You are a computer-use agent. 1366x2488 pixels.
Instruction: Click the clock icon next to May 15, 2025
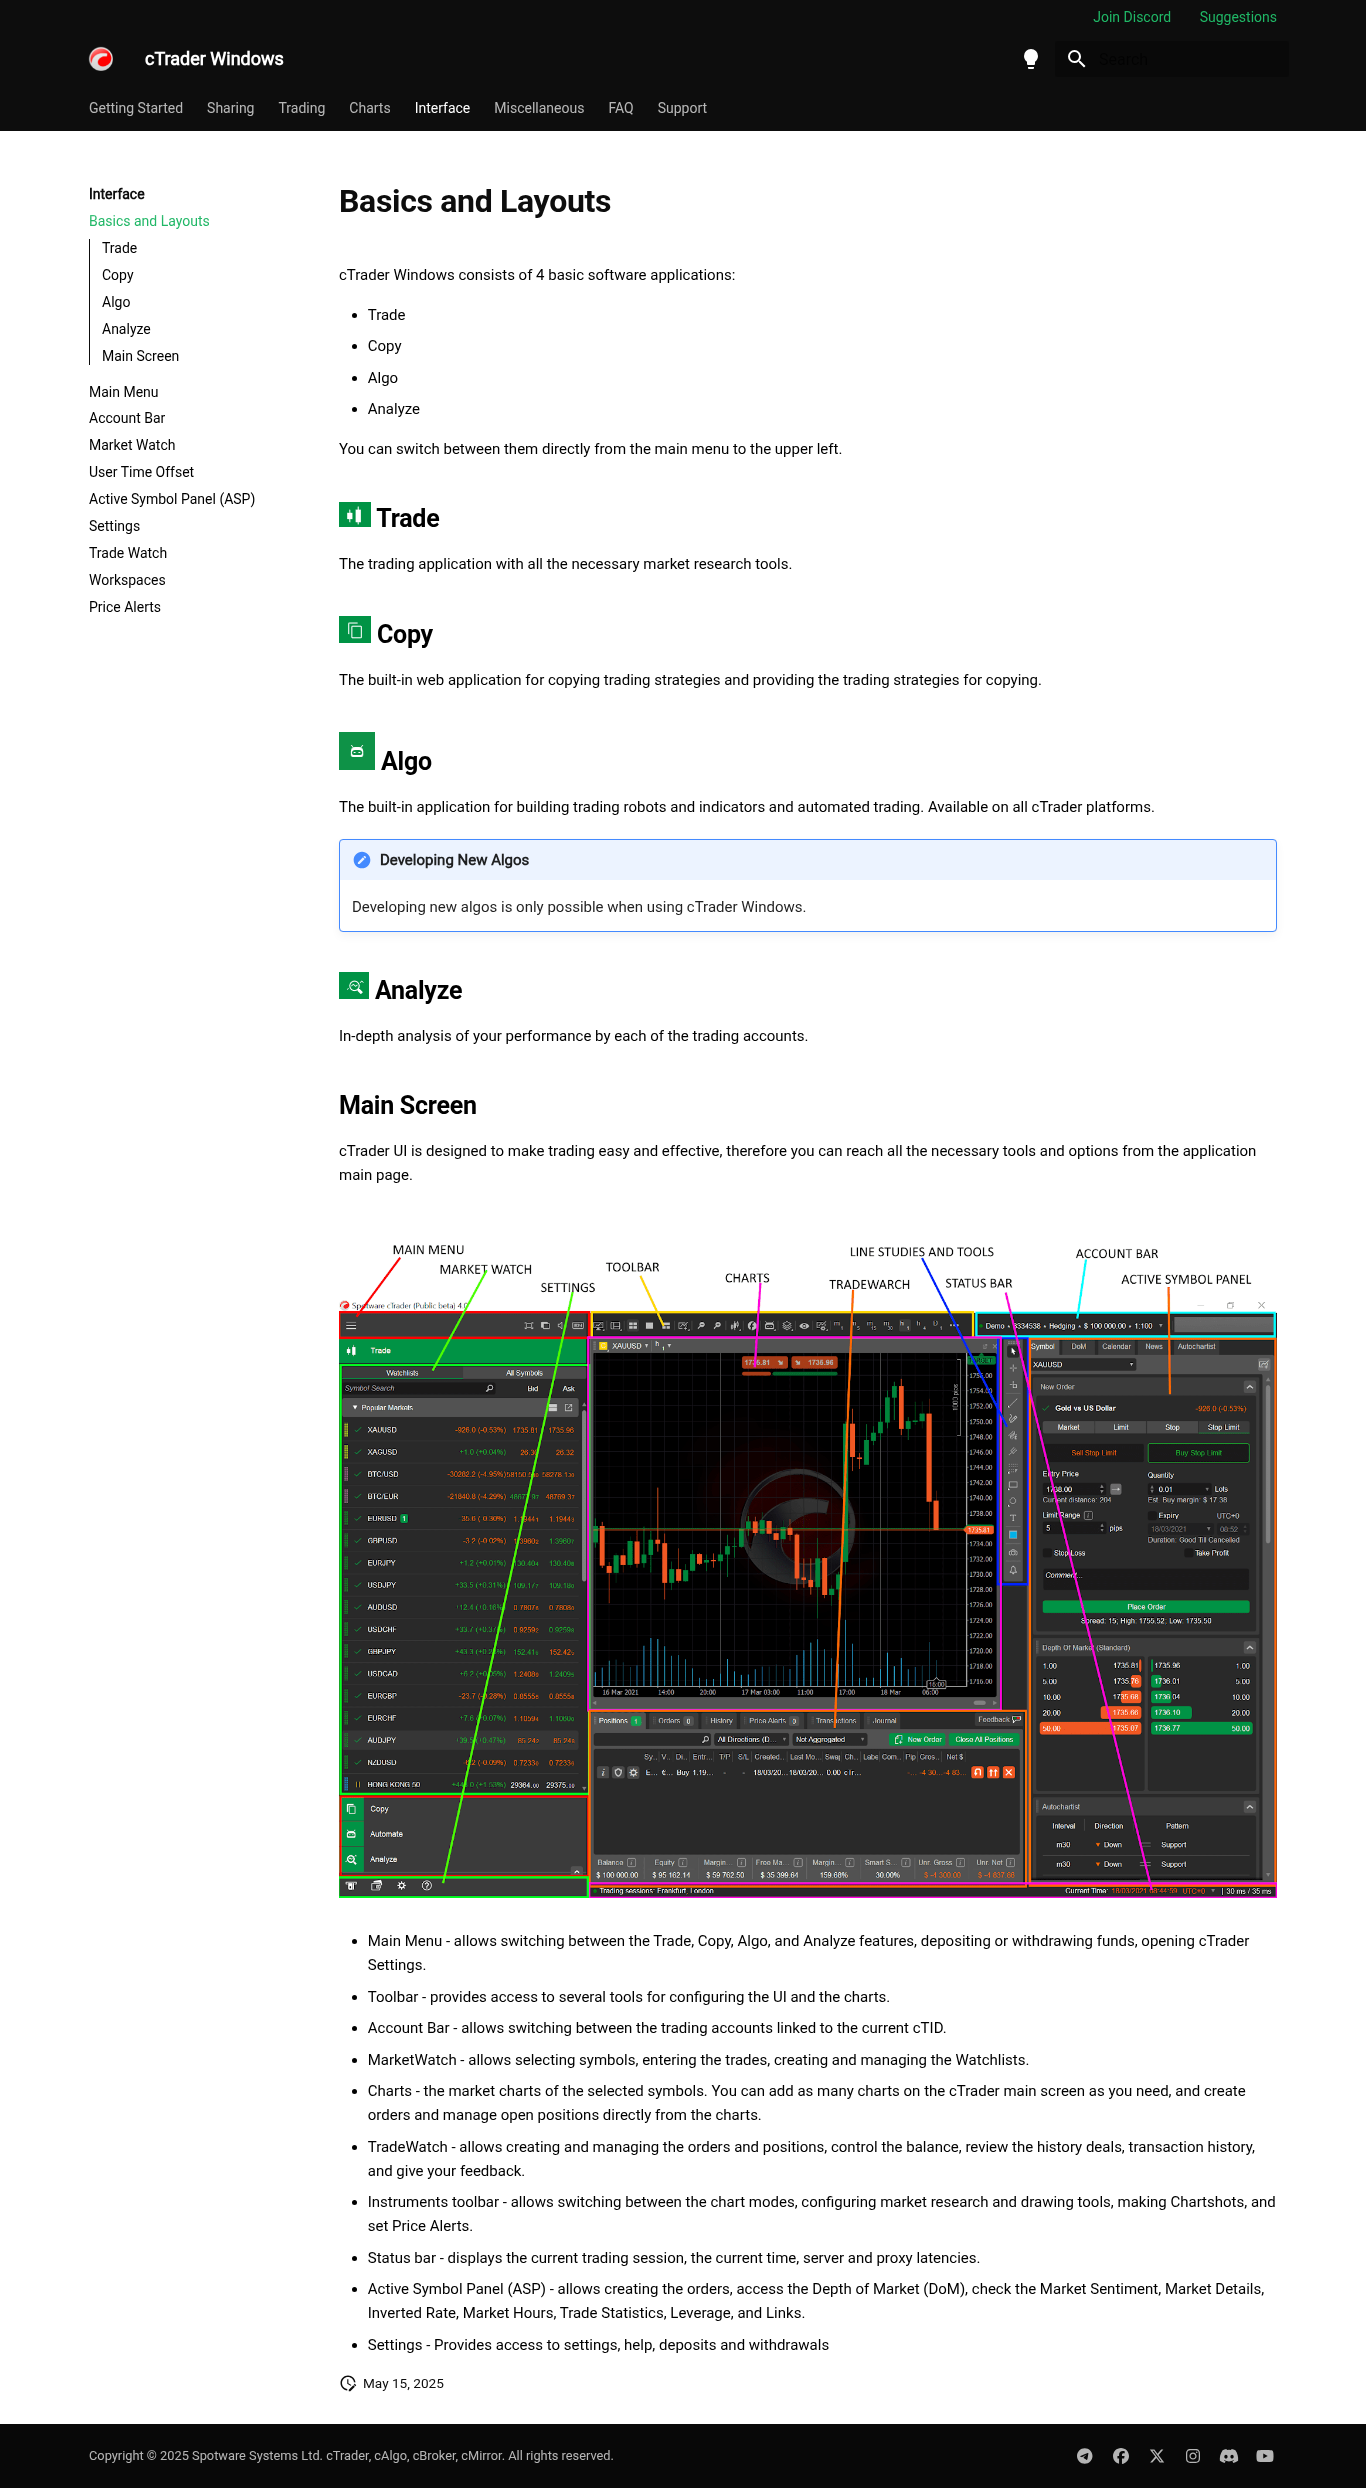(x=348, y=2383)
